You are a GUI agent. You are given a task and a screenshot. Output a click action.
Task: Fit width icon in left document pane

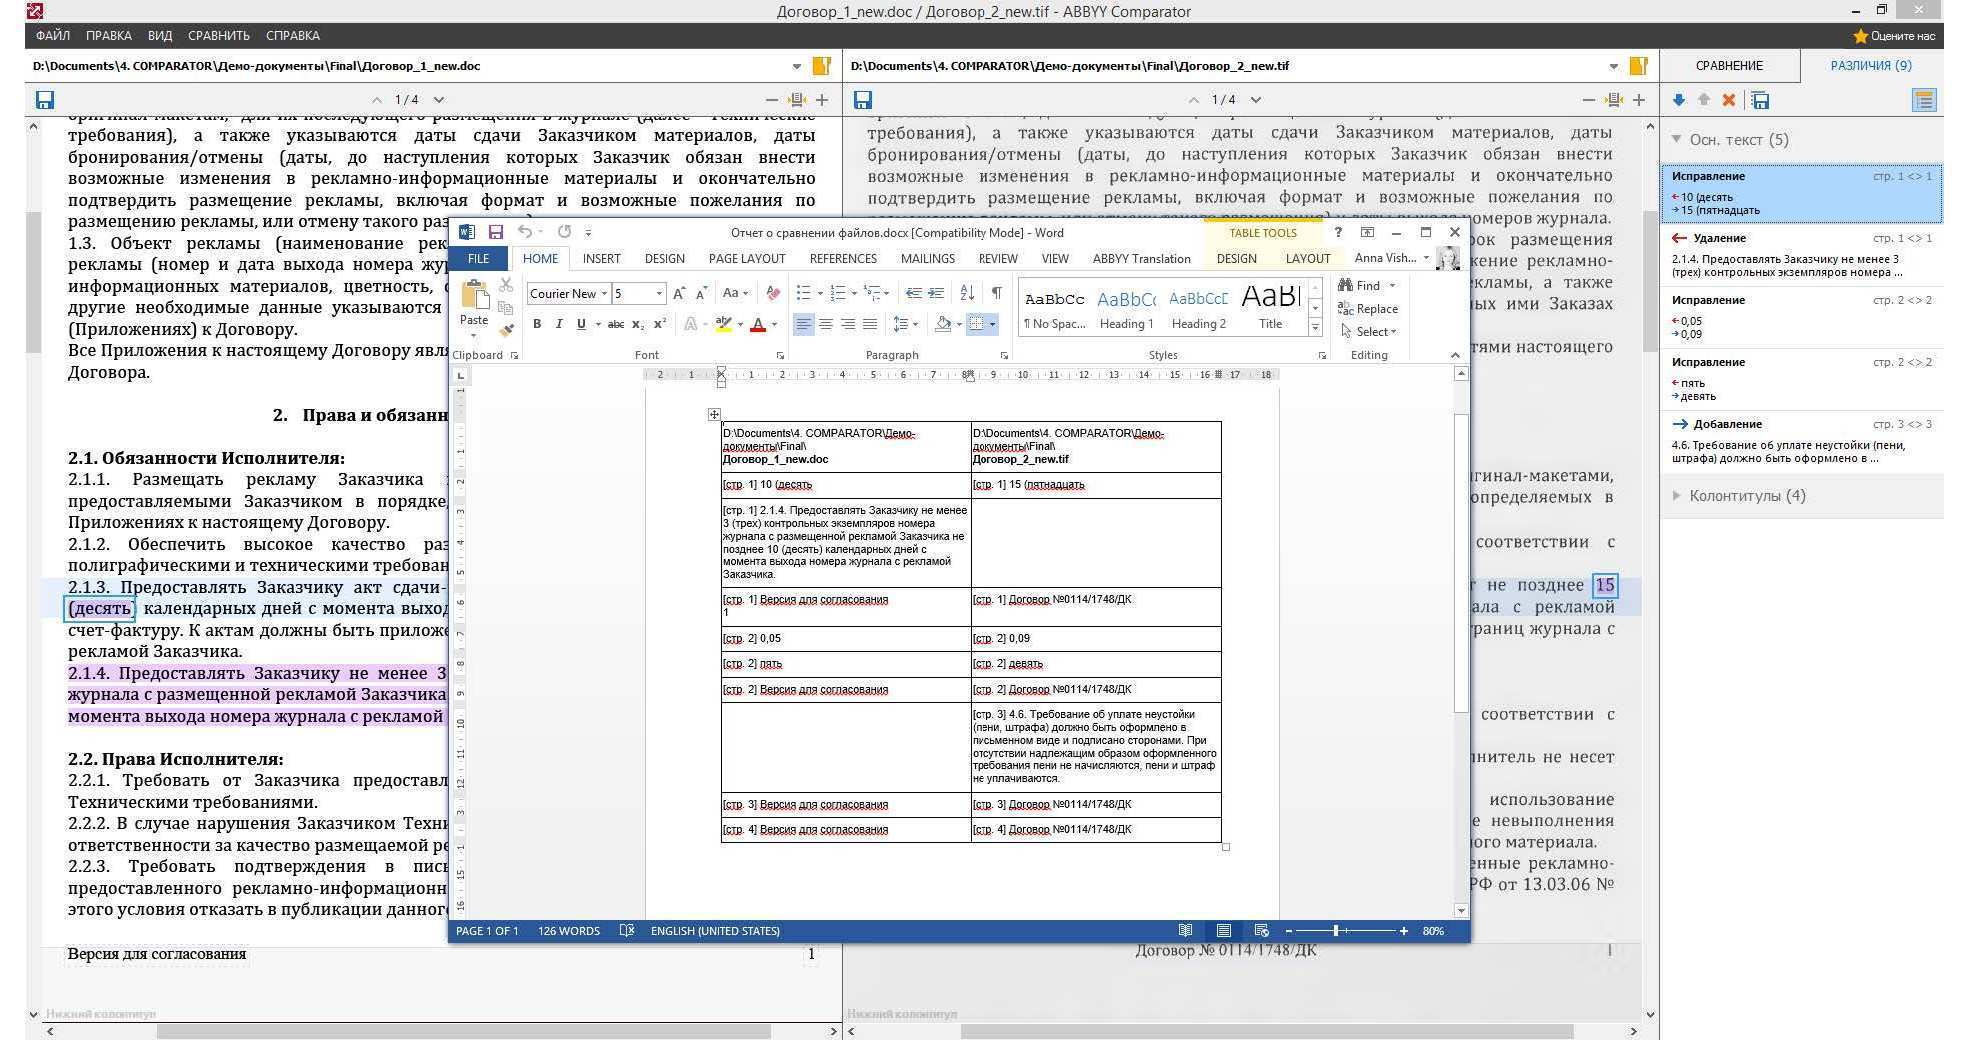(797, 100)
